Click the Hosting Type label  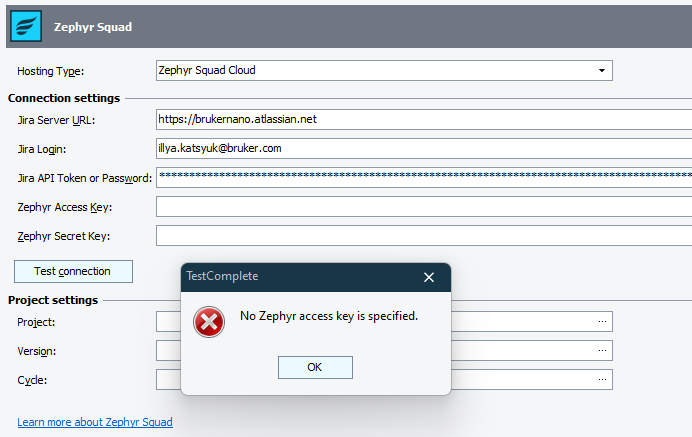point(50,72)
